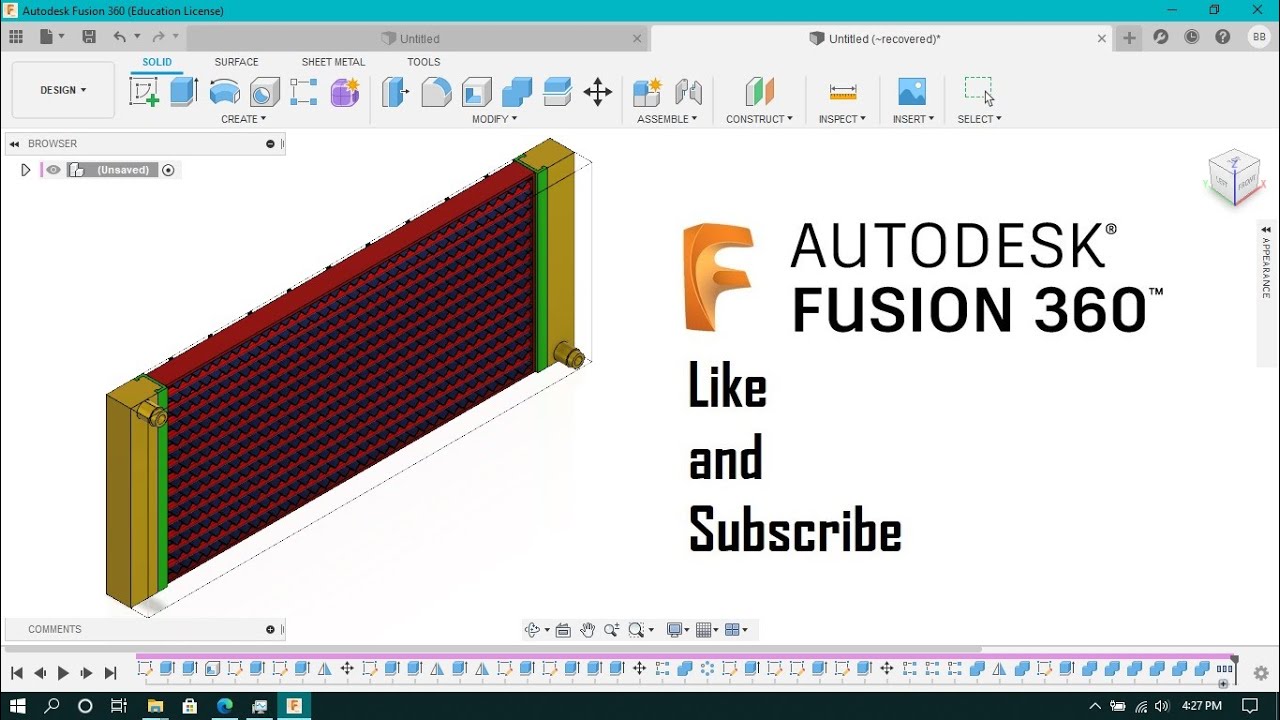Viewport: 1280px width, 720px height.
Task: Select the Midplane construct tool
Action: pos(760,92)
